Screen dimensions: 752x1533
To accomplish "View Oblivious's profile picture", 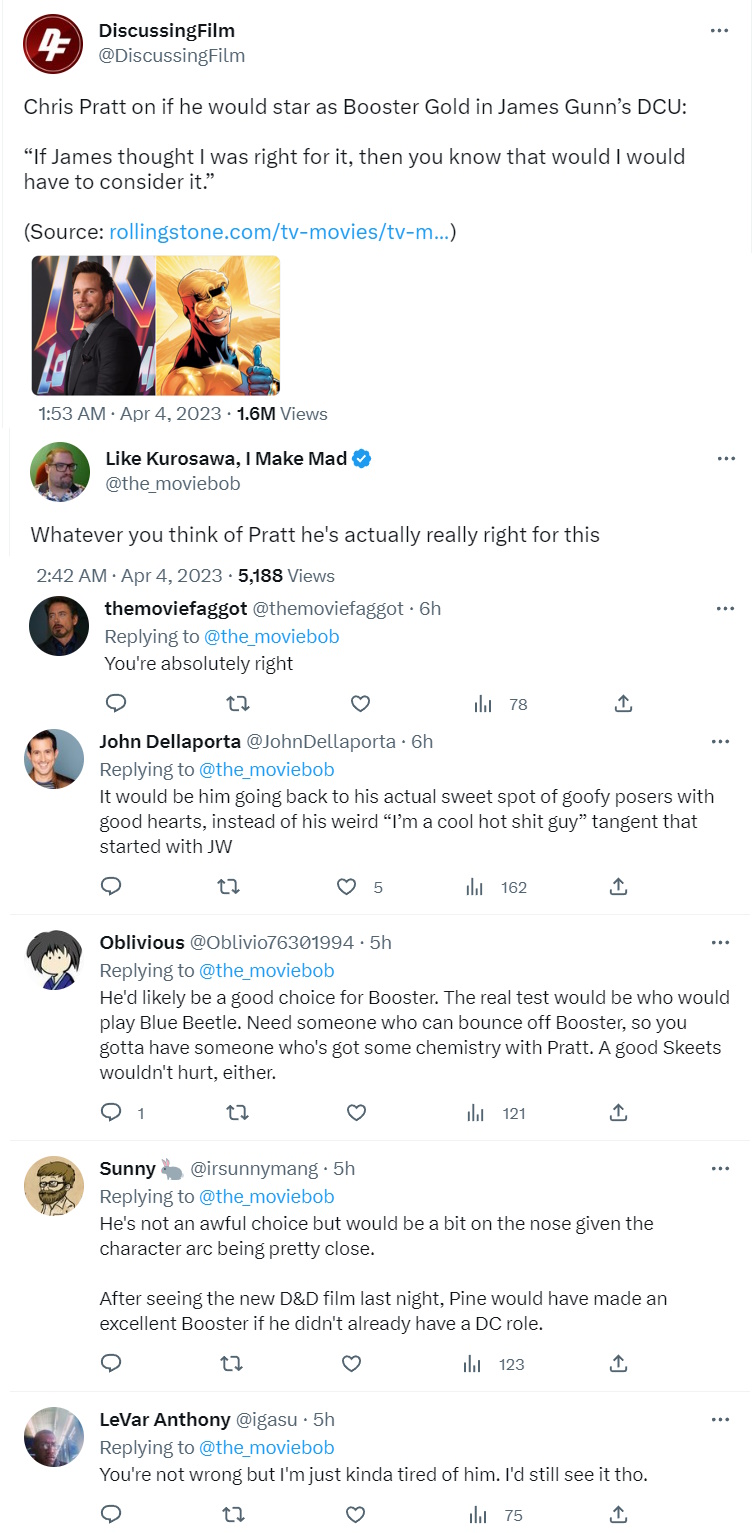I will (53, 960).
